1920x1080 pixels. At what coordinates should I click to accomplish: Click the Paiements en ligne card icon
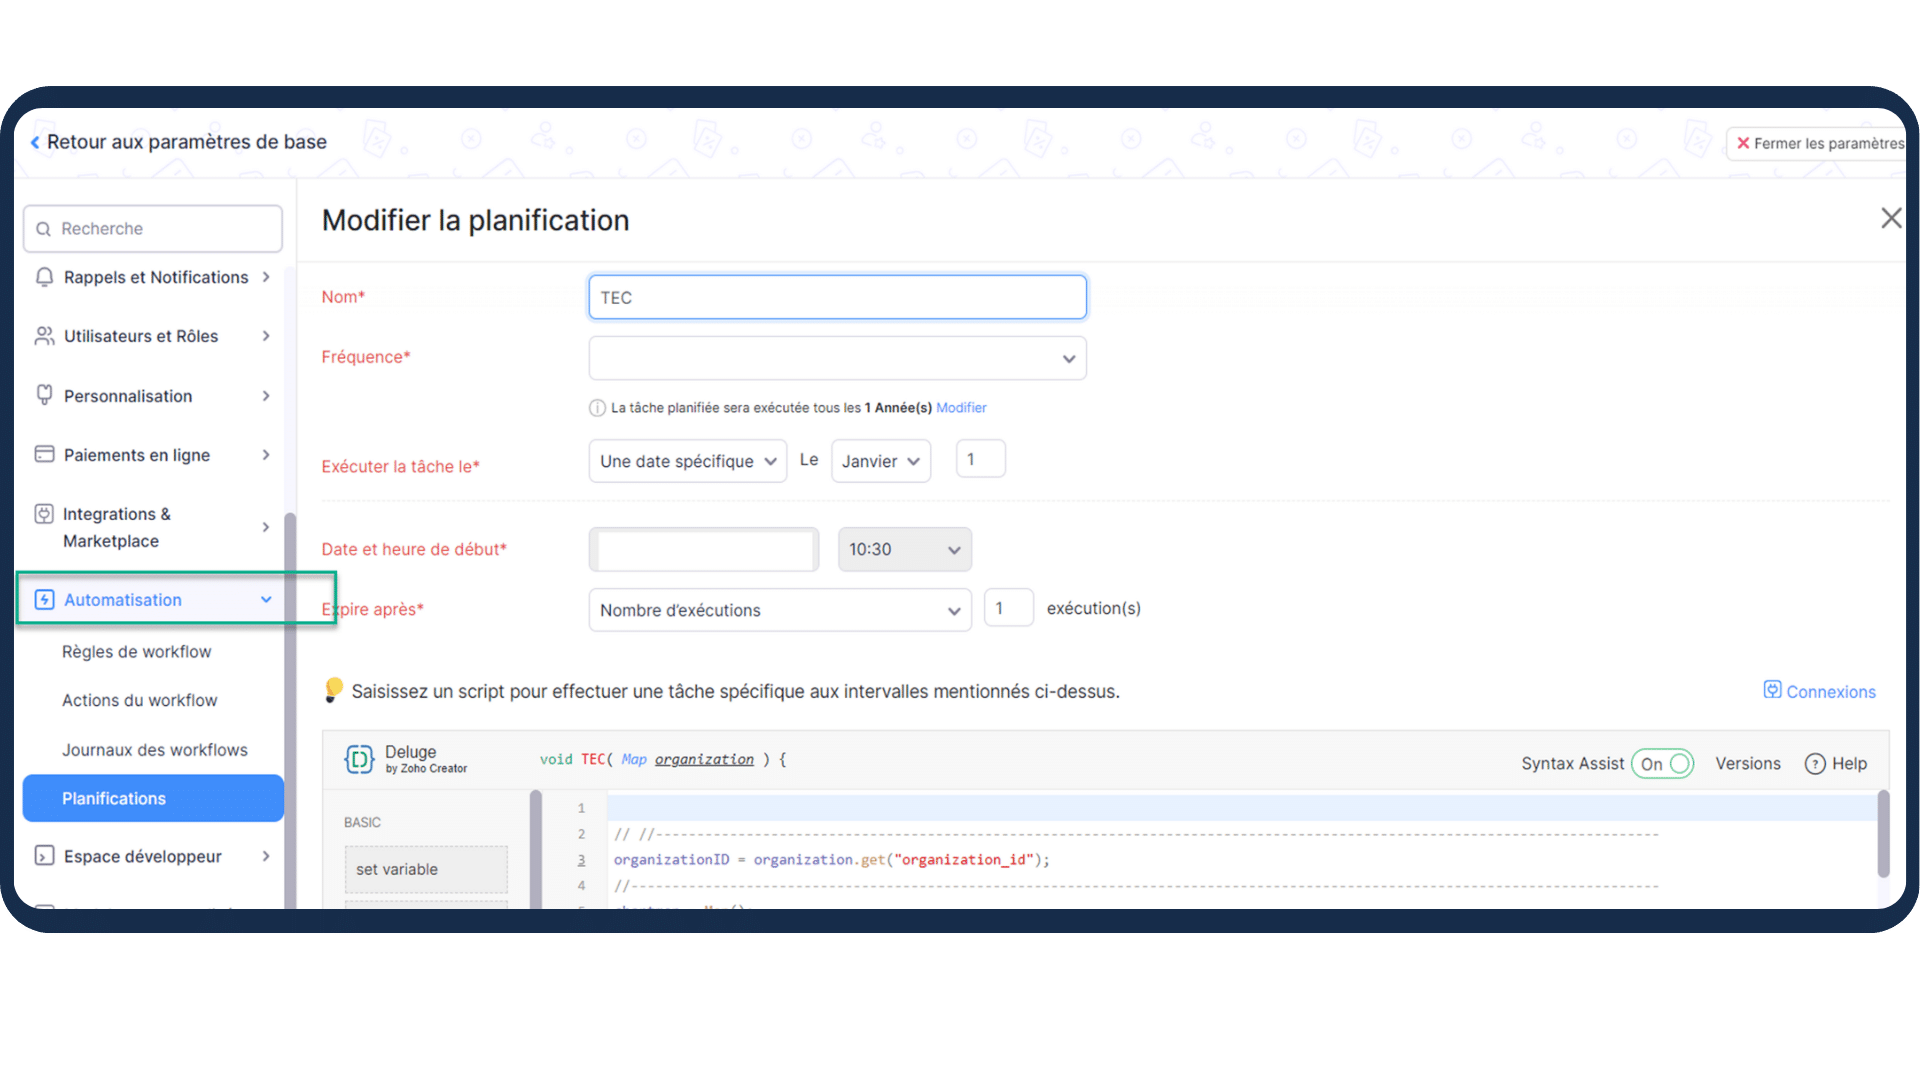pos(44,454)
